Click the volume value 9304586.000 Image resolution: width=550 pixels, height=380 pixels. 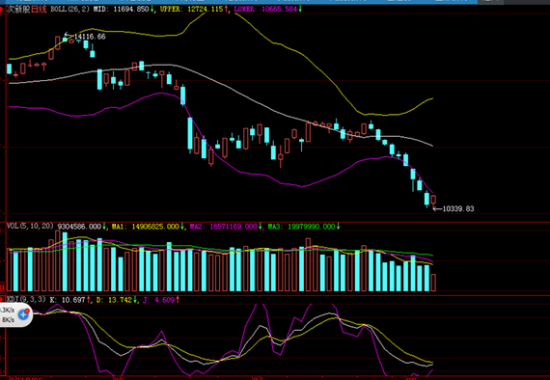point(81,227)
